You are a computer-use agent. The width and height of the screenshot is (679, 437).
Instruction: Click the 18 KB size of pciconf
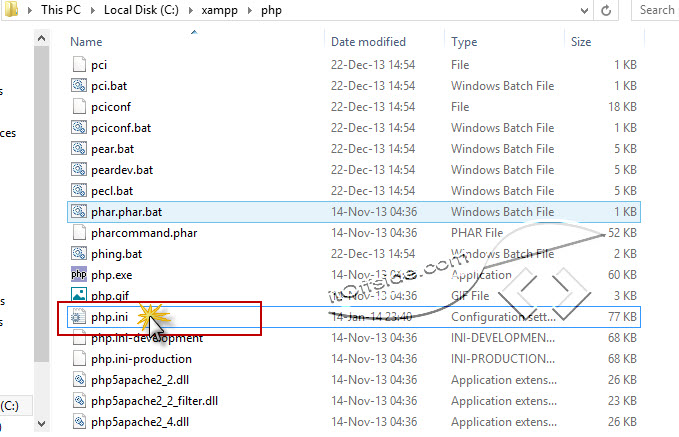[x=622, y=107]
